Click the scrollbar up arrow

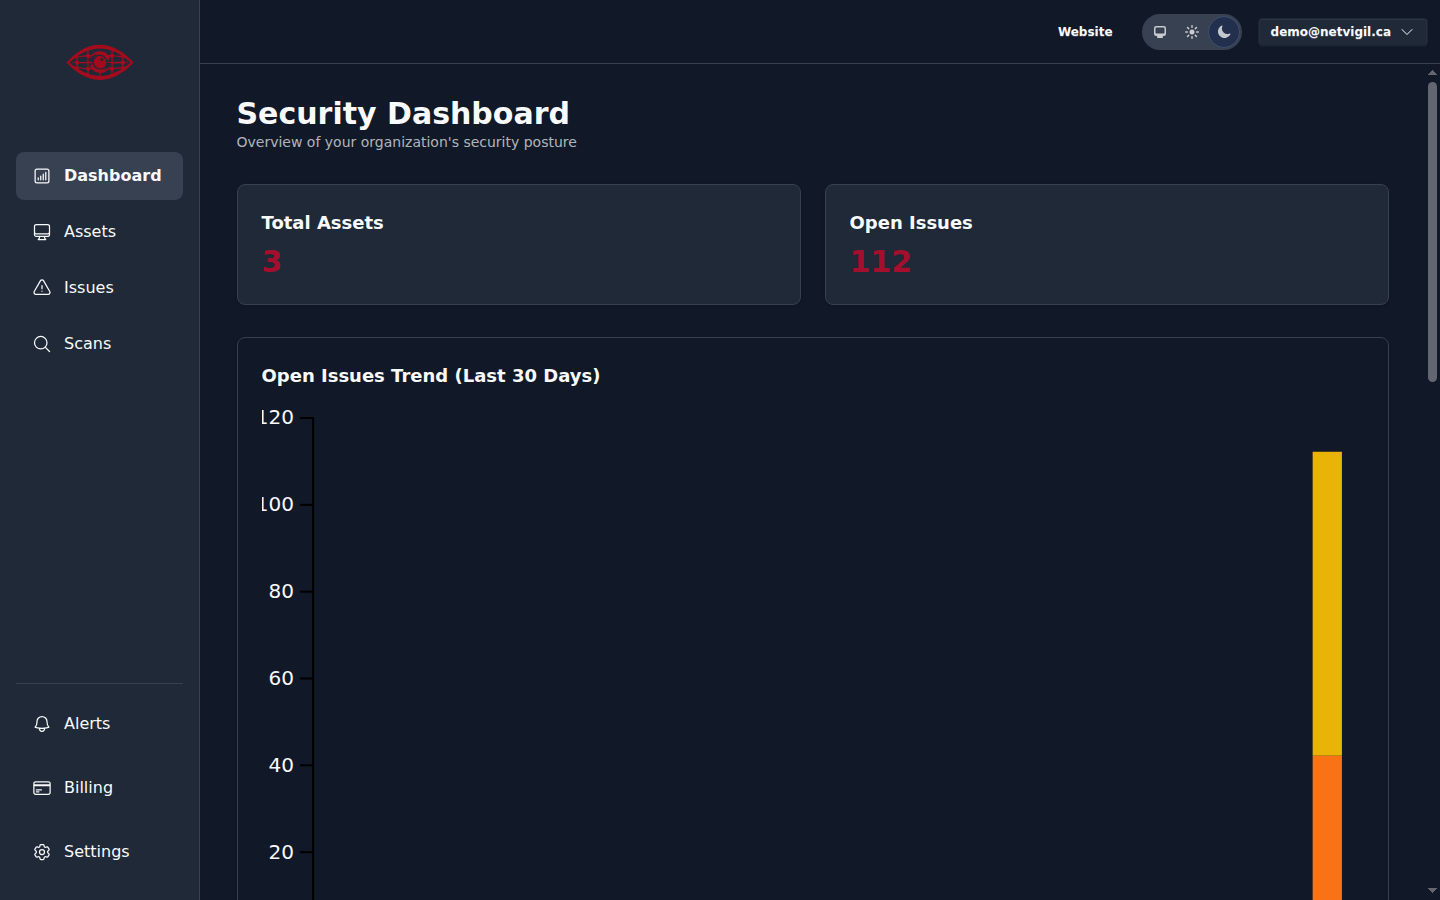coord(1432,73)
